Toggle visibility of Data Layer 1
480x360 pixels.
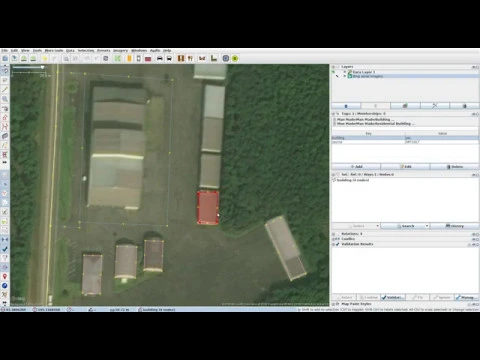coord(345,72)
